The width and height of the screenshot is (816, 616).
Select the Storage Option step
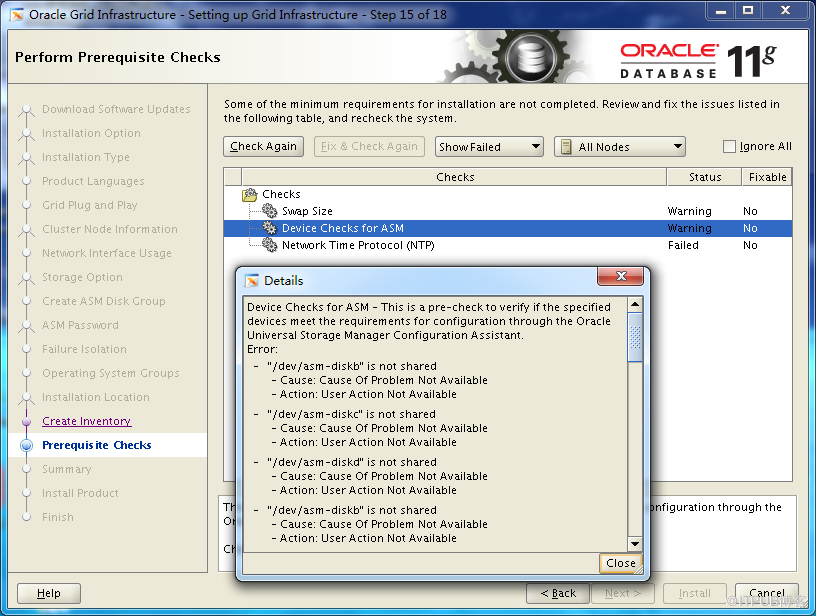pyautogui.click(x=82, y=277)
